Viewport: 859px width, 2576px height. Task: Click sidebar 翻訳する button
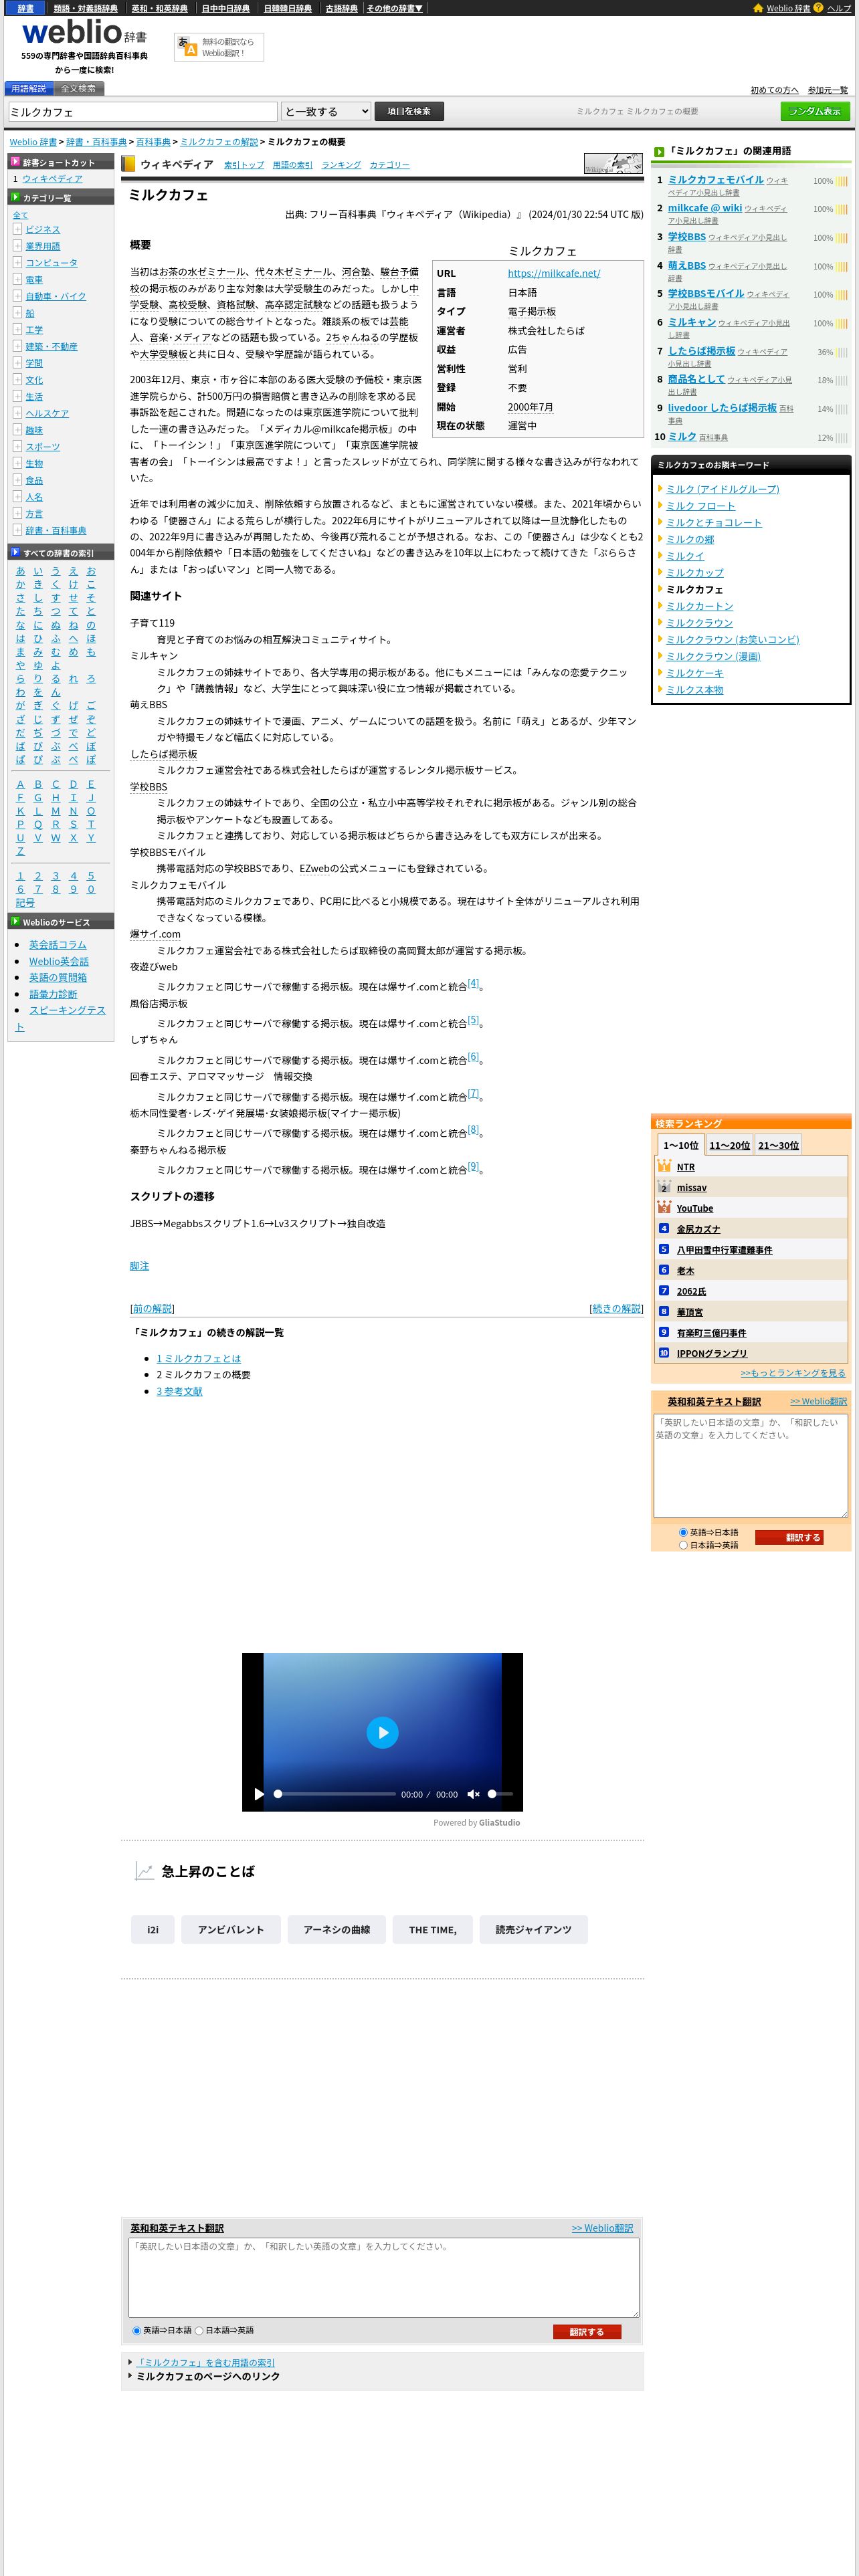pyautogui.click(x=789, y=1538)
